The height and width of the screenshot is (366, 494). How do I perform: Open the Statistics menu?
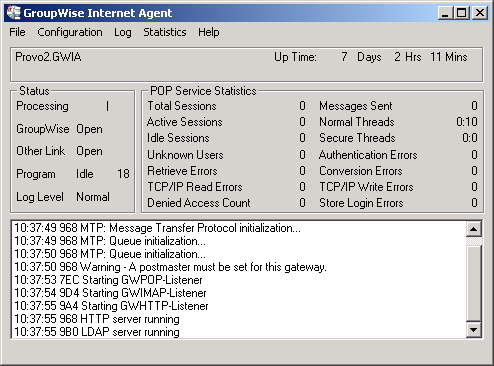pos(165,32)
